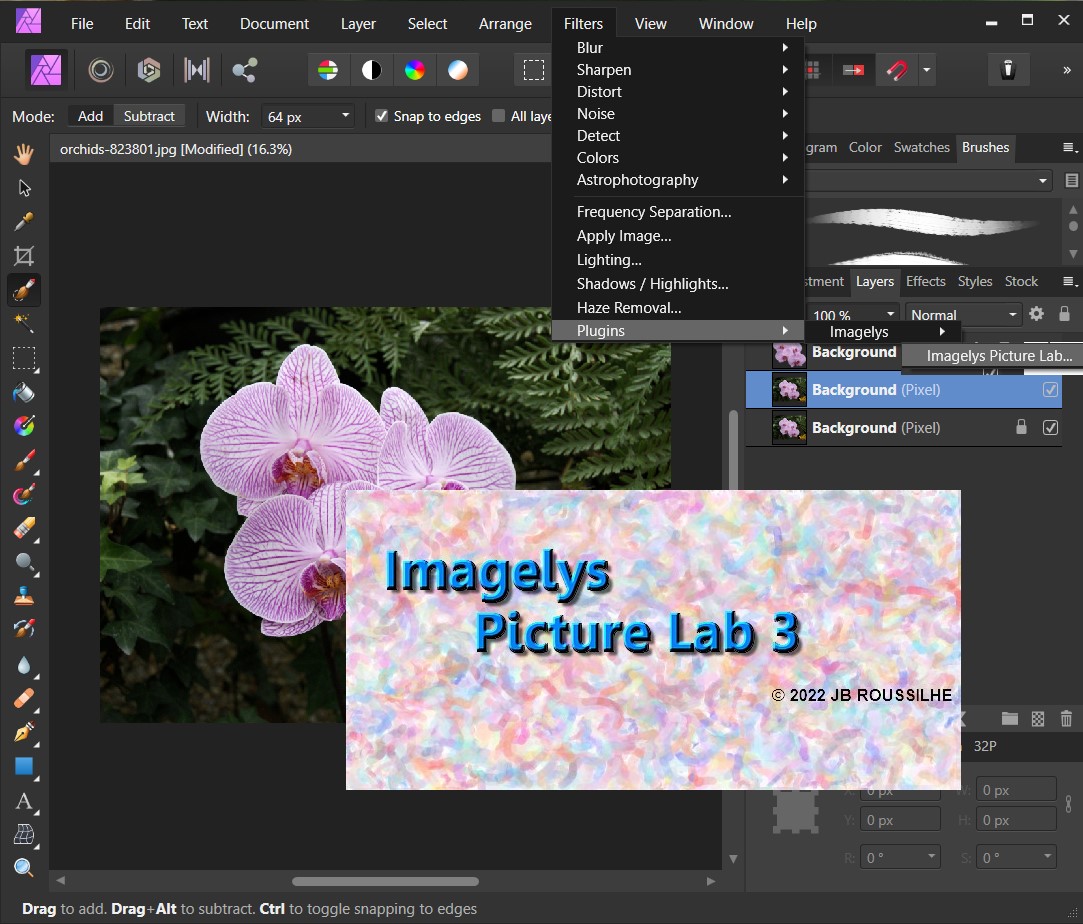Viewport: 1083px width, 924px height.
Task: Switch to the Effects tab
Action: click(926, 281)
